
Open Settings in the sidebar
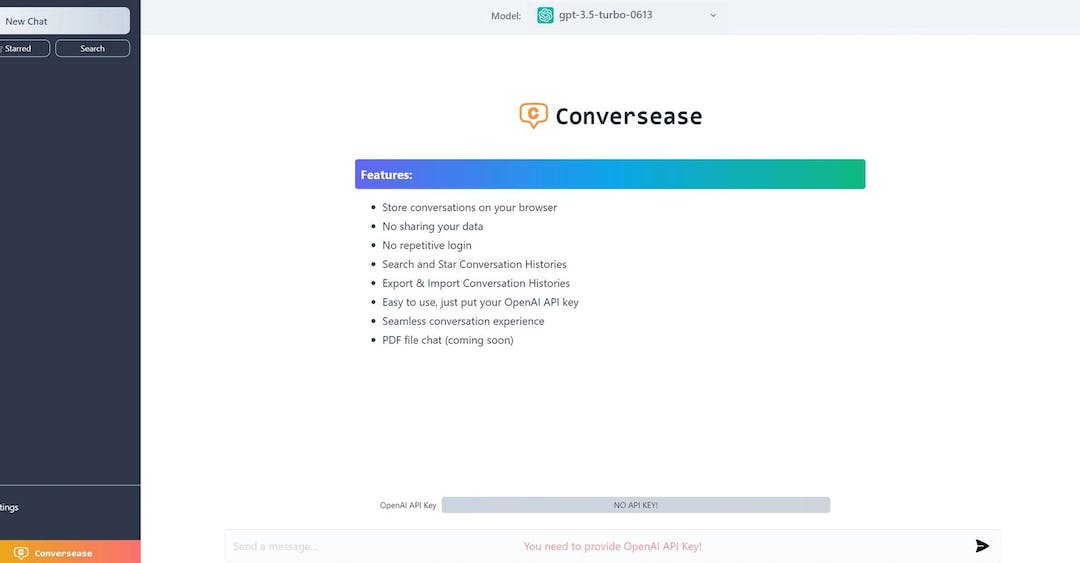click(x=10, y=507)
